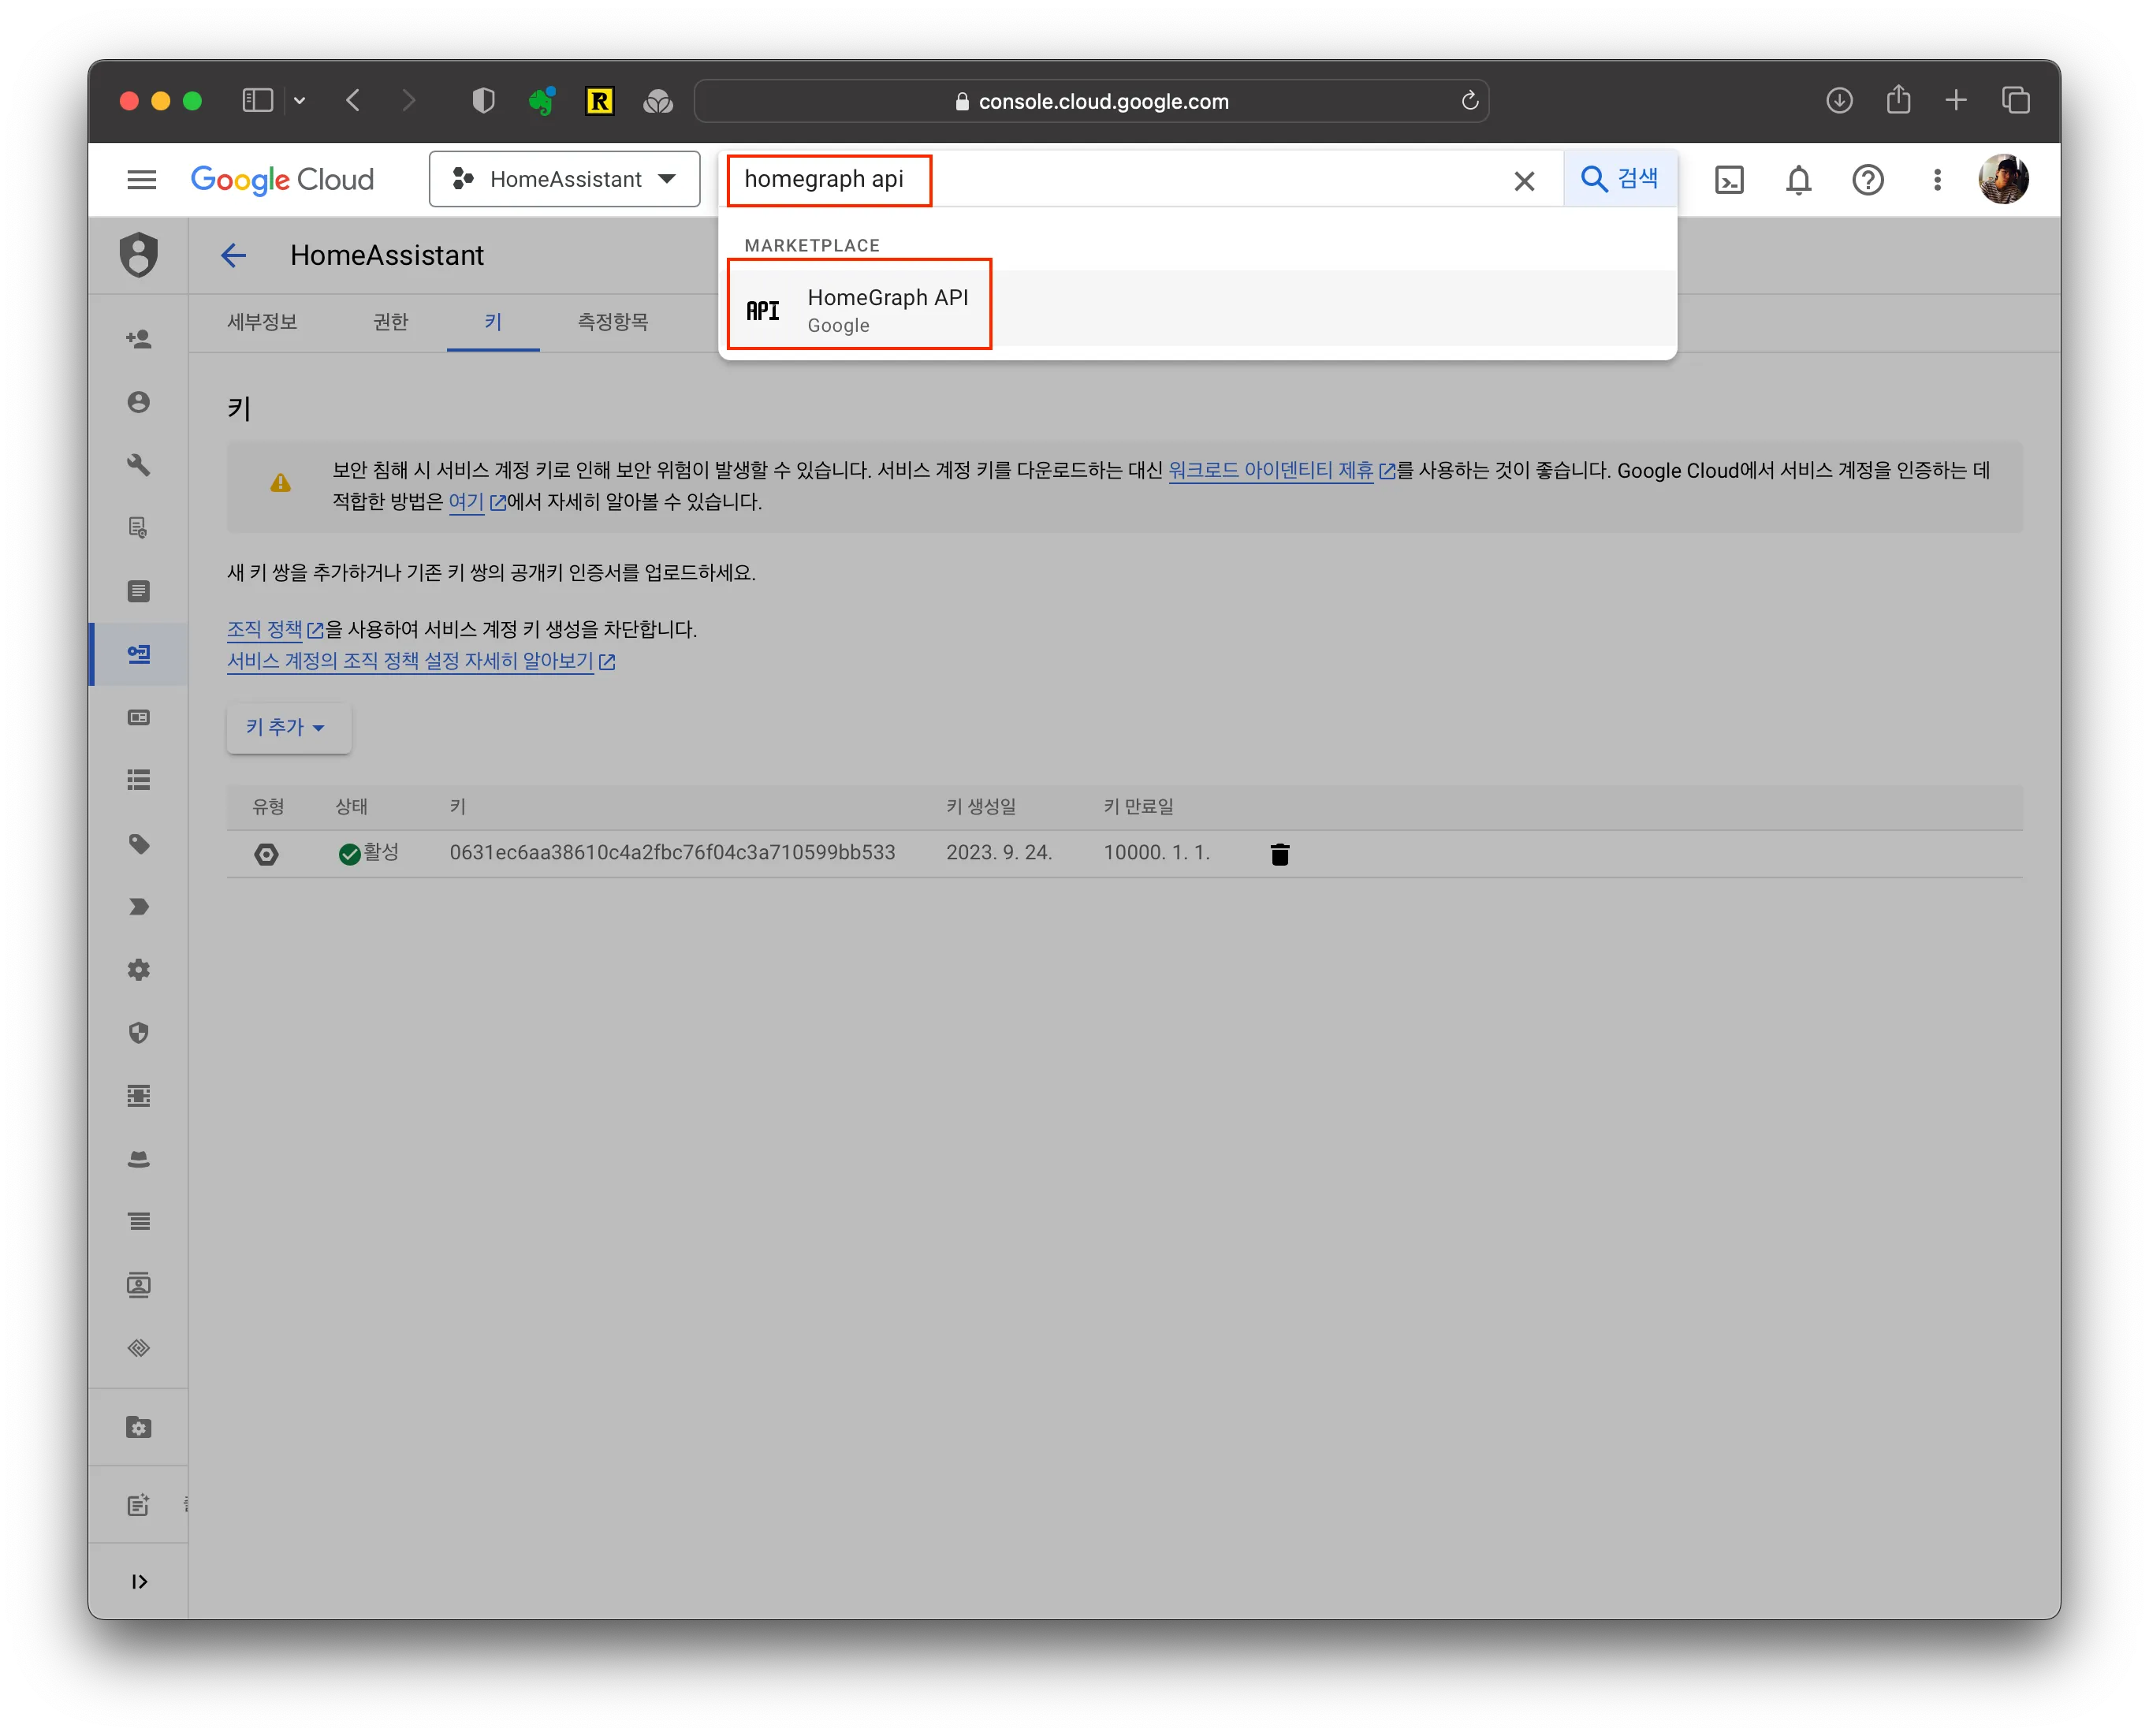Screen dimensions: 2149x1736
Task: Click the Google Cloud logo
Action: (282, 179)
